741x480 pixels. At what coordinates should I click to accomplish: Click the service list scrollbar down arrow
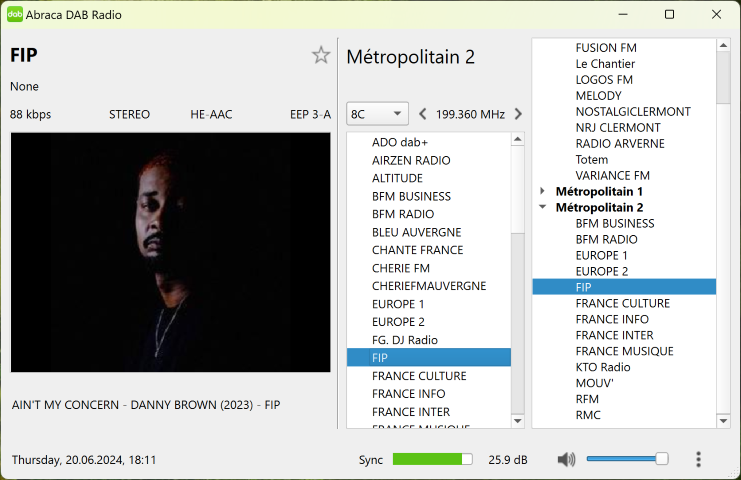click(x=518, y=421)
